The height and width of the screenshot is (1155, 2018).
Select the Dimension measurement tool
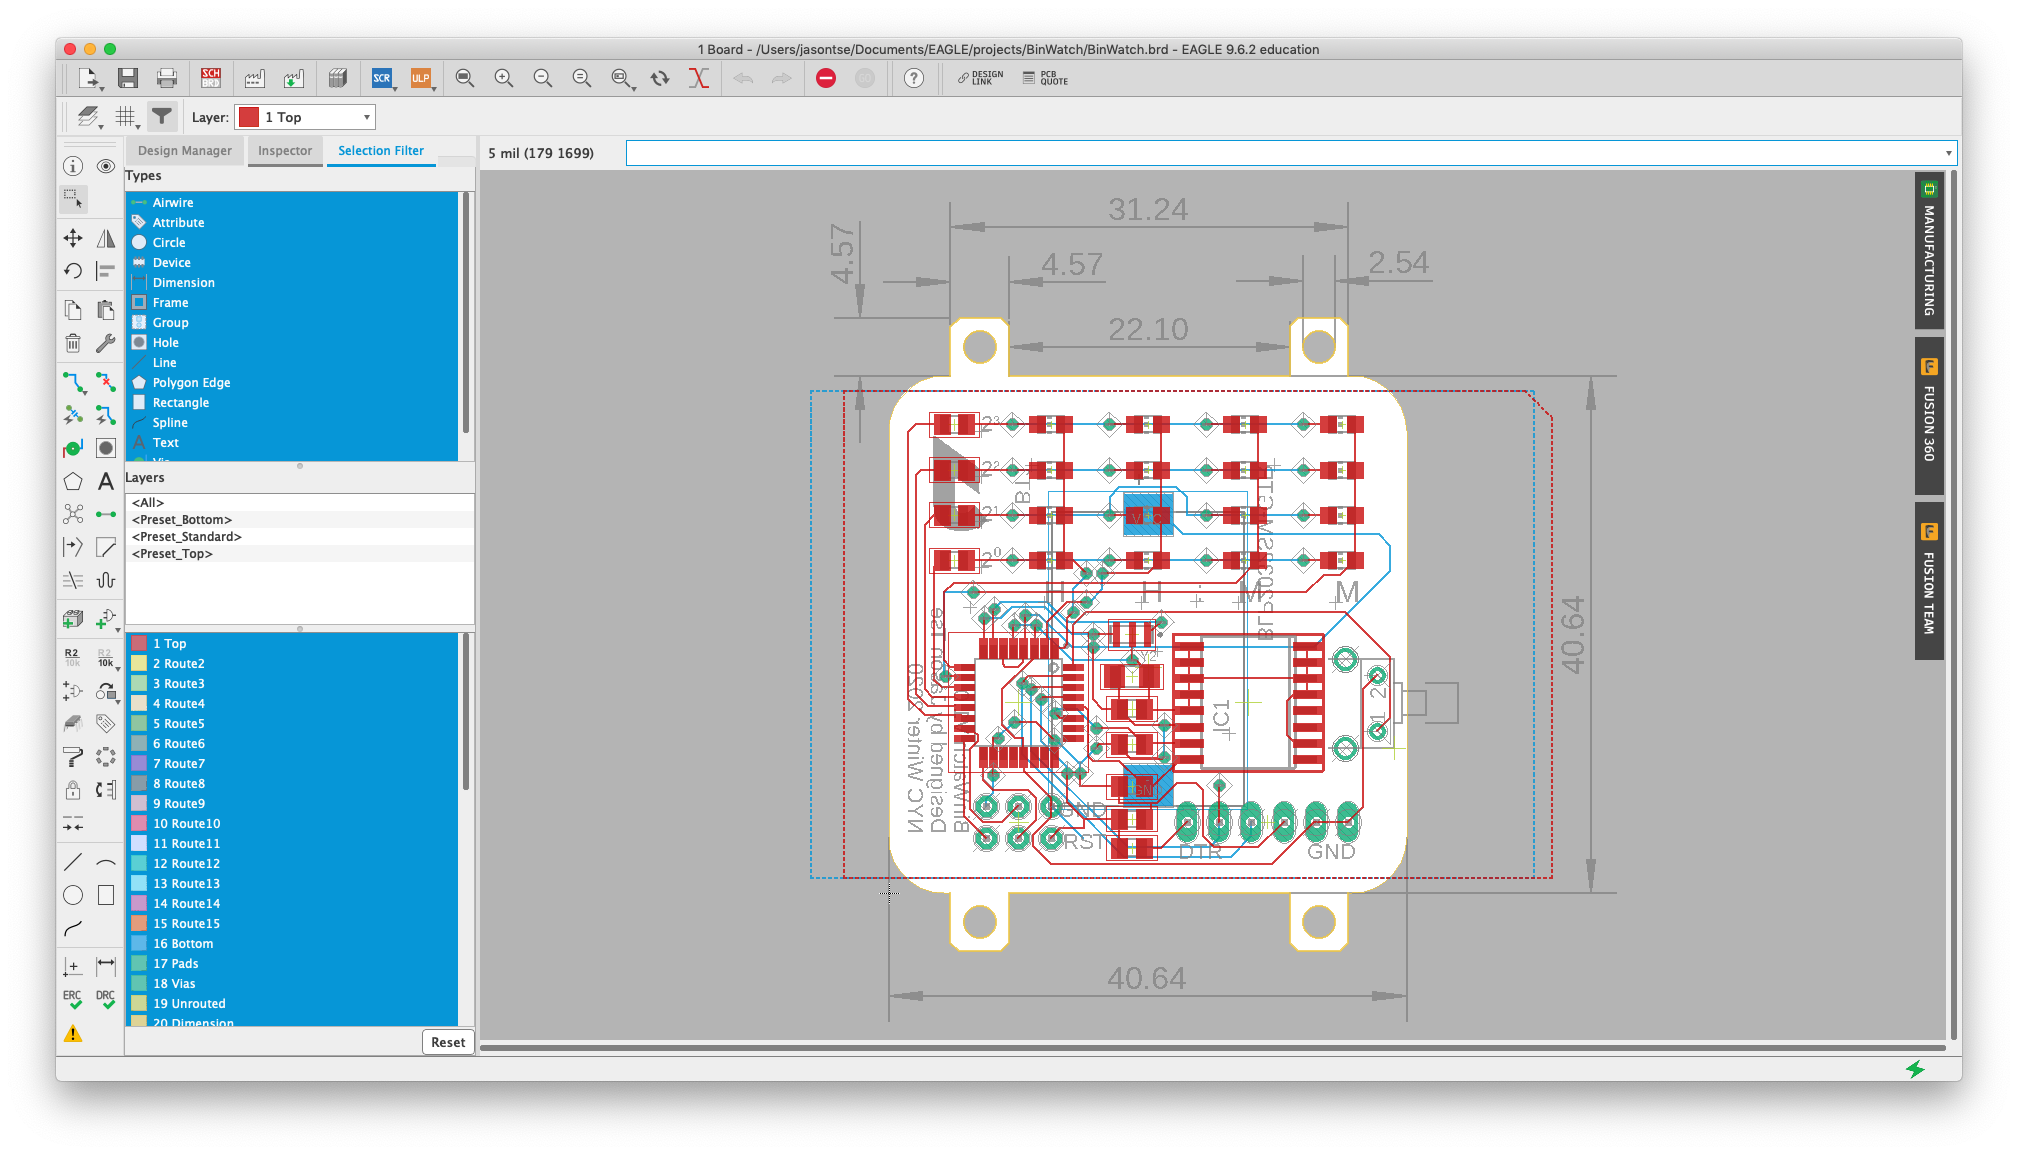(106, 965)
